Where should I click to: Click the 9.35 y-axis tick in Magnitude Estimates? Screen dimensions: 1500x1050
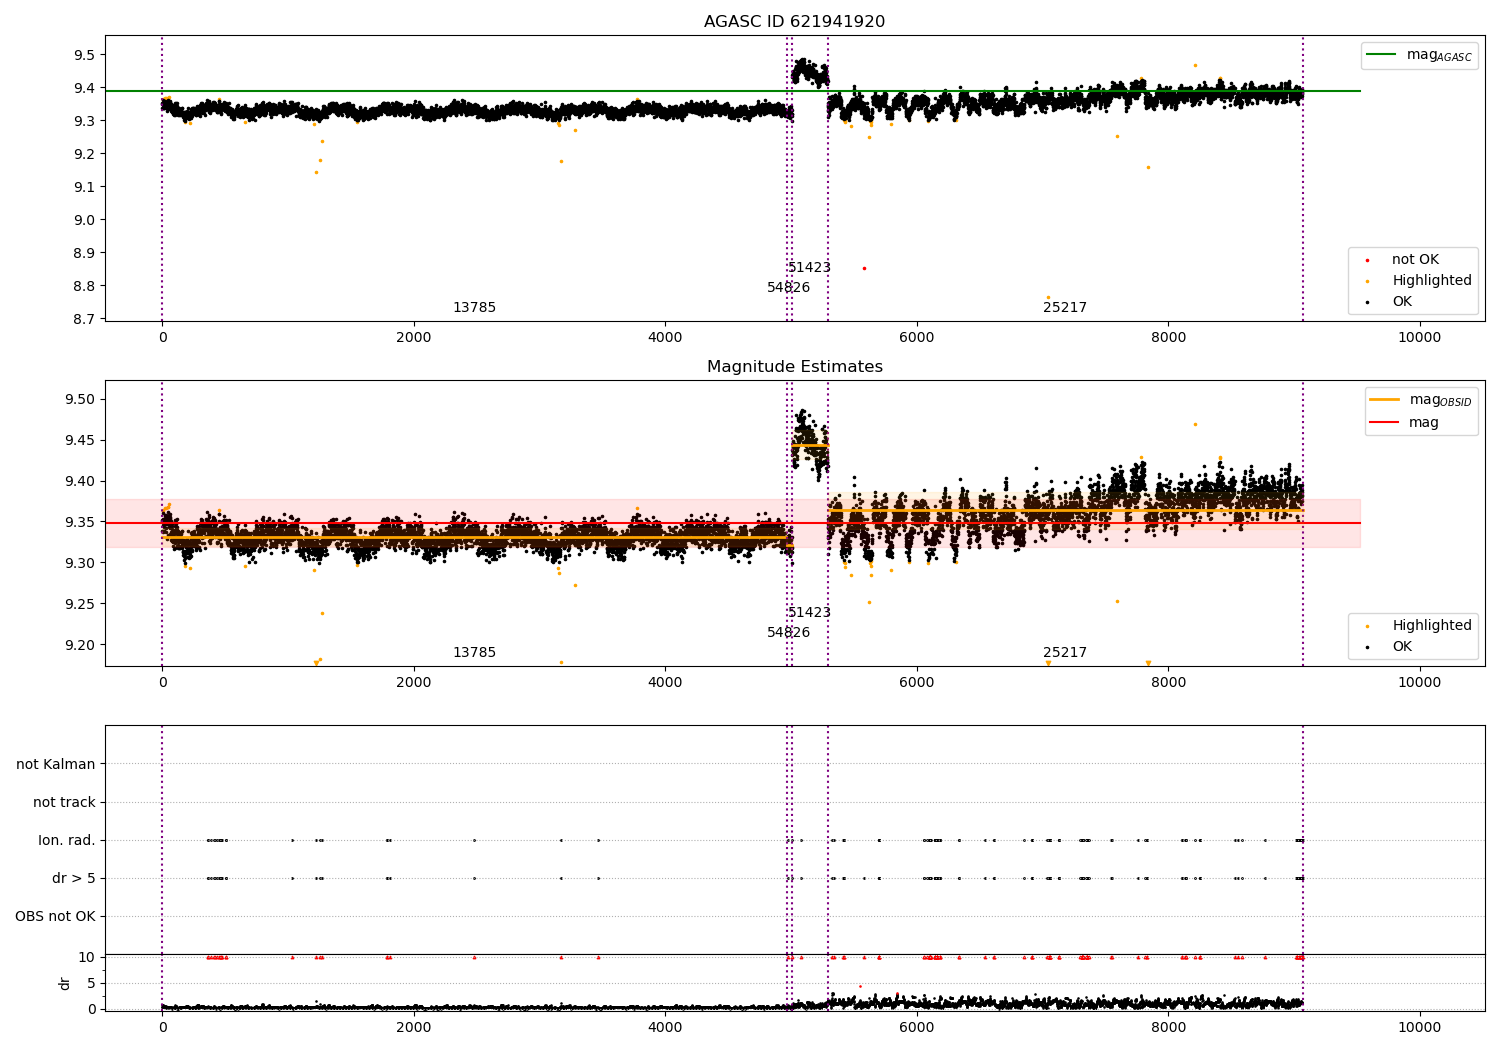(81, 523)
